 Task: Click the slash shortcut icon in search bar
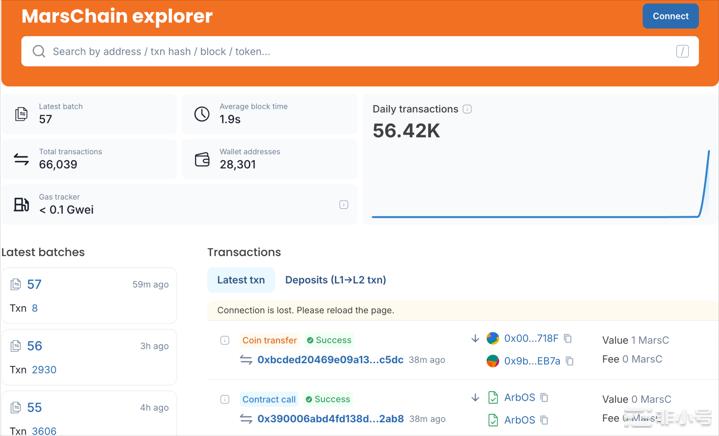(x=682, y=51)
